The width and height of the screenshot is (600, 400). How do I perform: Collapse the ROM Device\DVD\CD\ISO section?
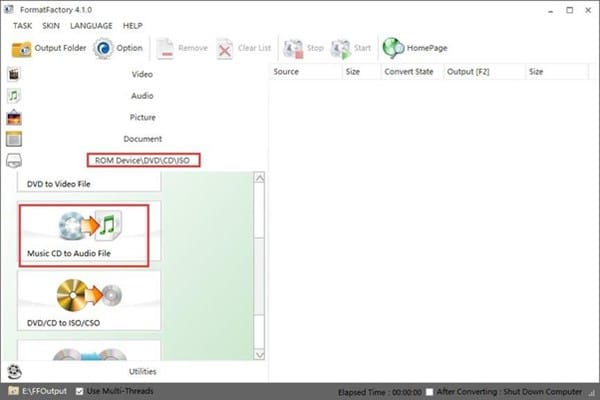click(x=143, y=160)
